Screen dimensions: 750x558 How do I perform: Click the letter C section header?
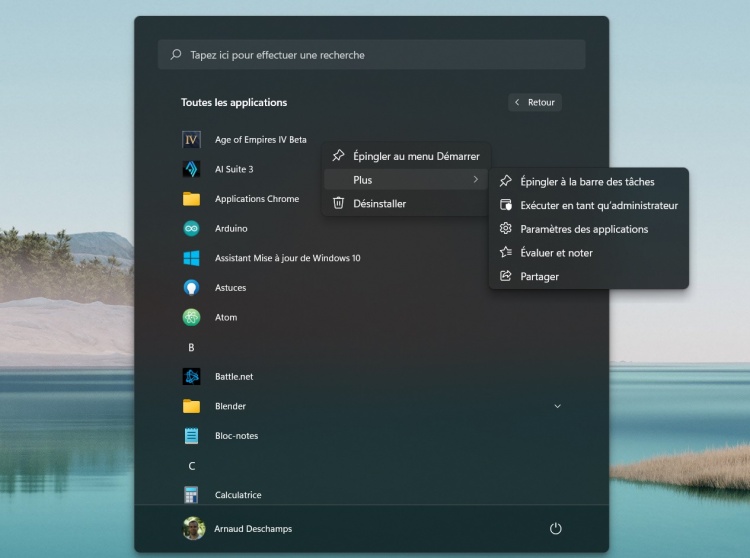pos(192,466)
